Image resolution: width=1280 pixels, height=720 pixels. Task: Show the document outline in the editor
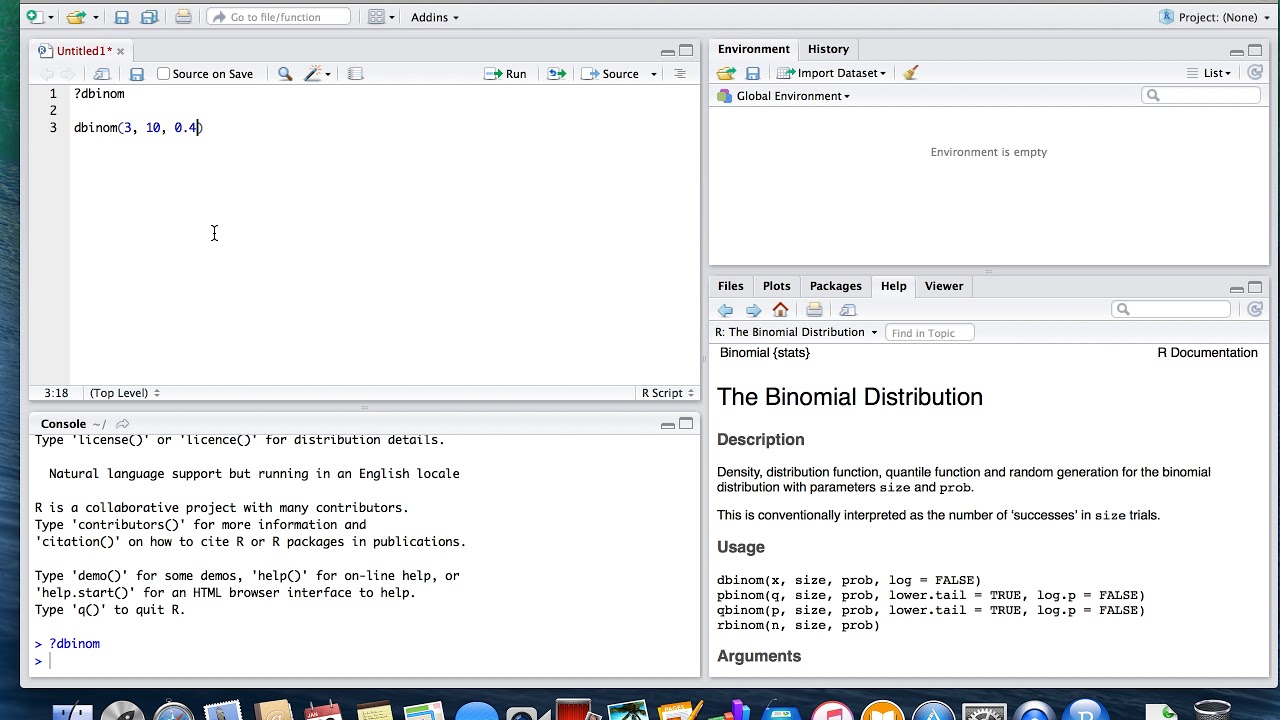click(680, 74)
